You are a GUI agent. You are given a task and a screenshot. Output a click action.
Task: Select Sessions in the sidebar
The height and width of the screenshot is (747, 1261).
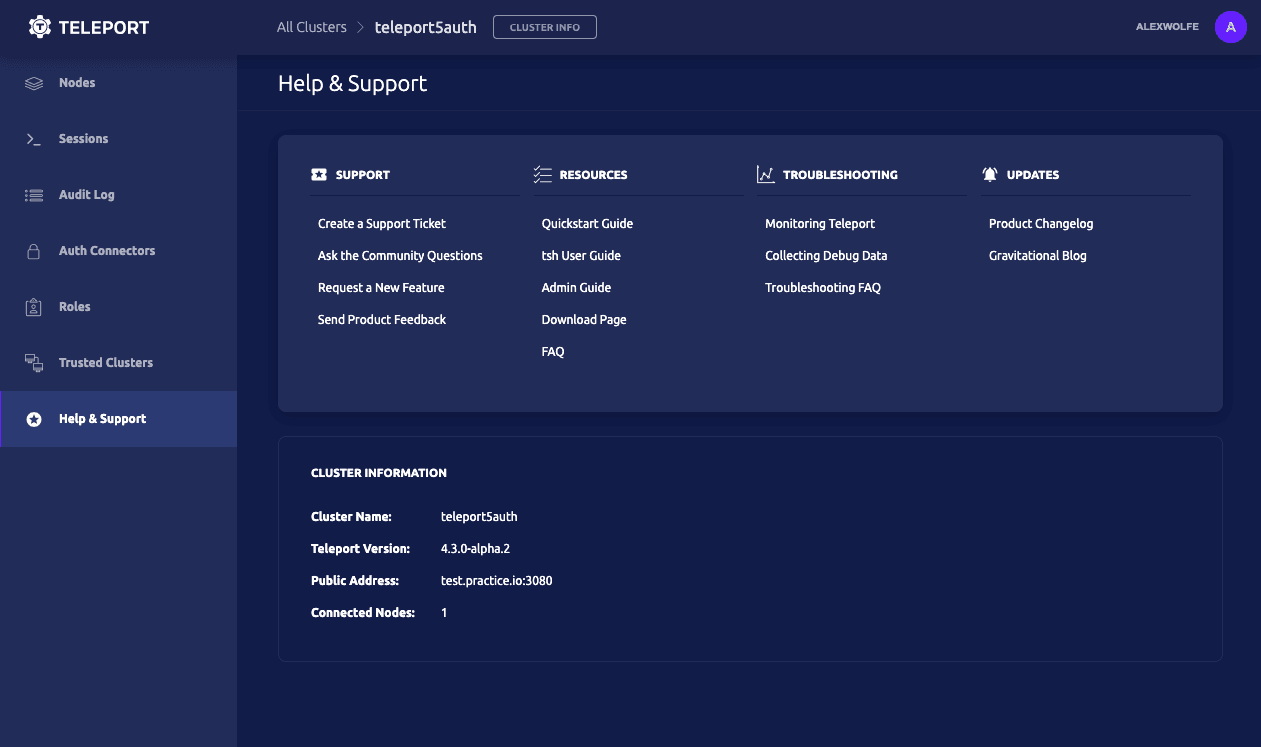pyautogui.click(x=83, y=138)
